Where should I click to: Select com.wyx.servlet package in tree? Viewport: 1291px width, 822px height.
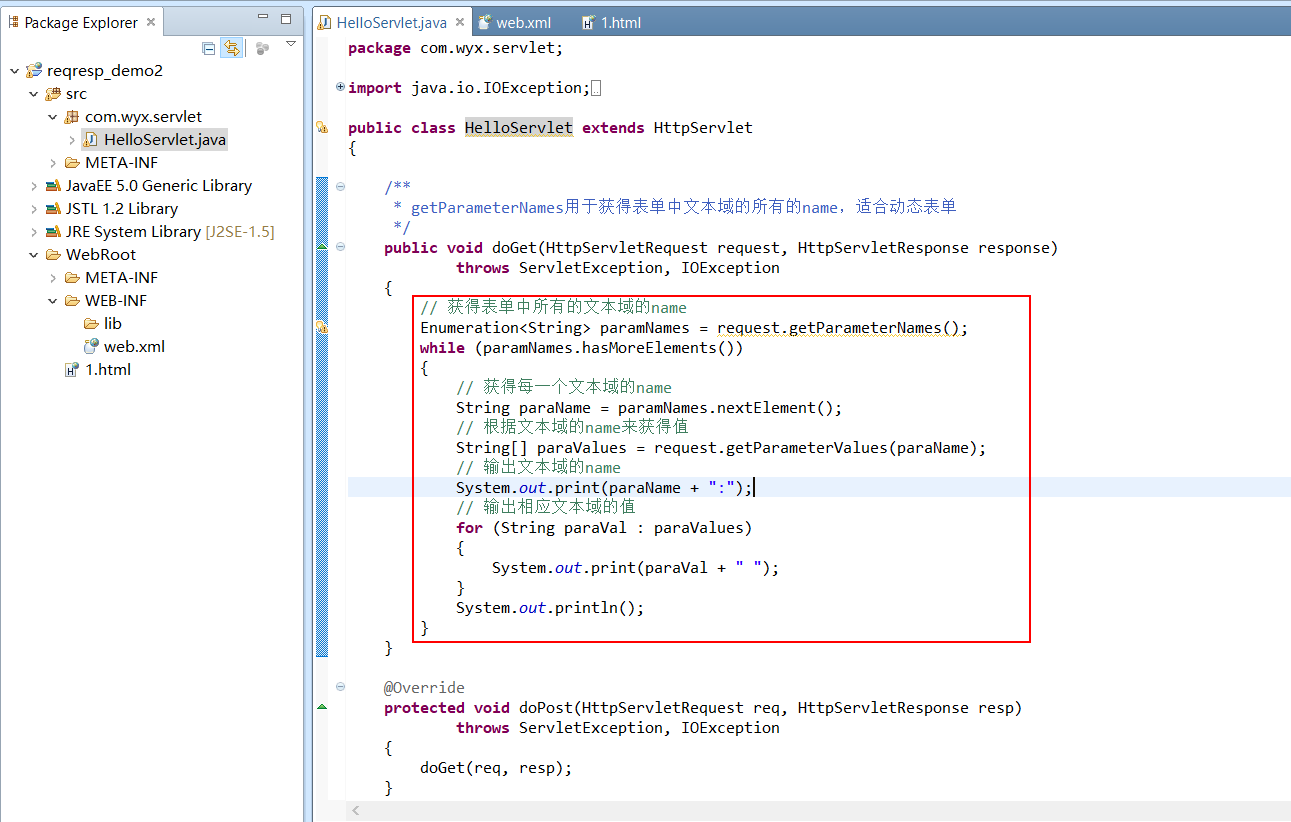pos(143,117)
